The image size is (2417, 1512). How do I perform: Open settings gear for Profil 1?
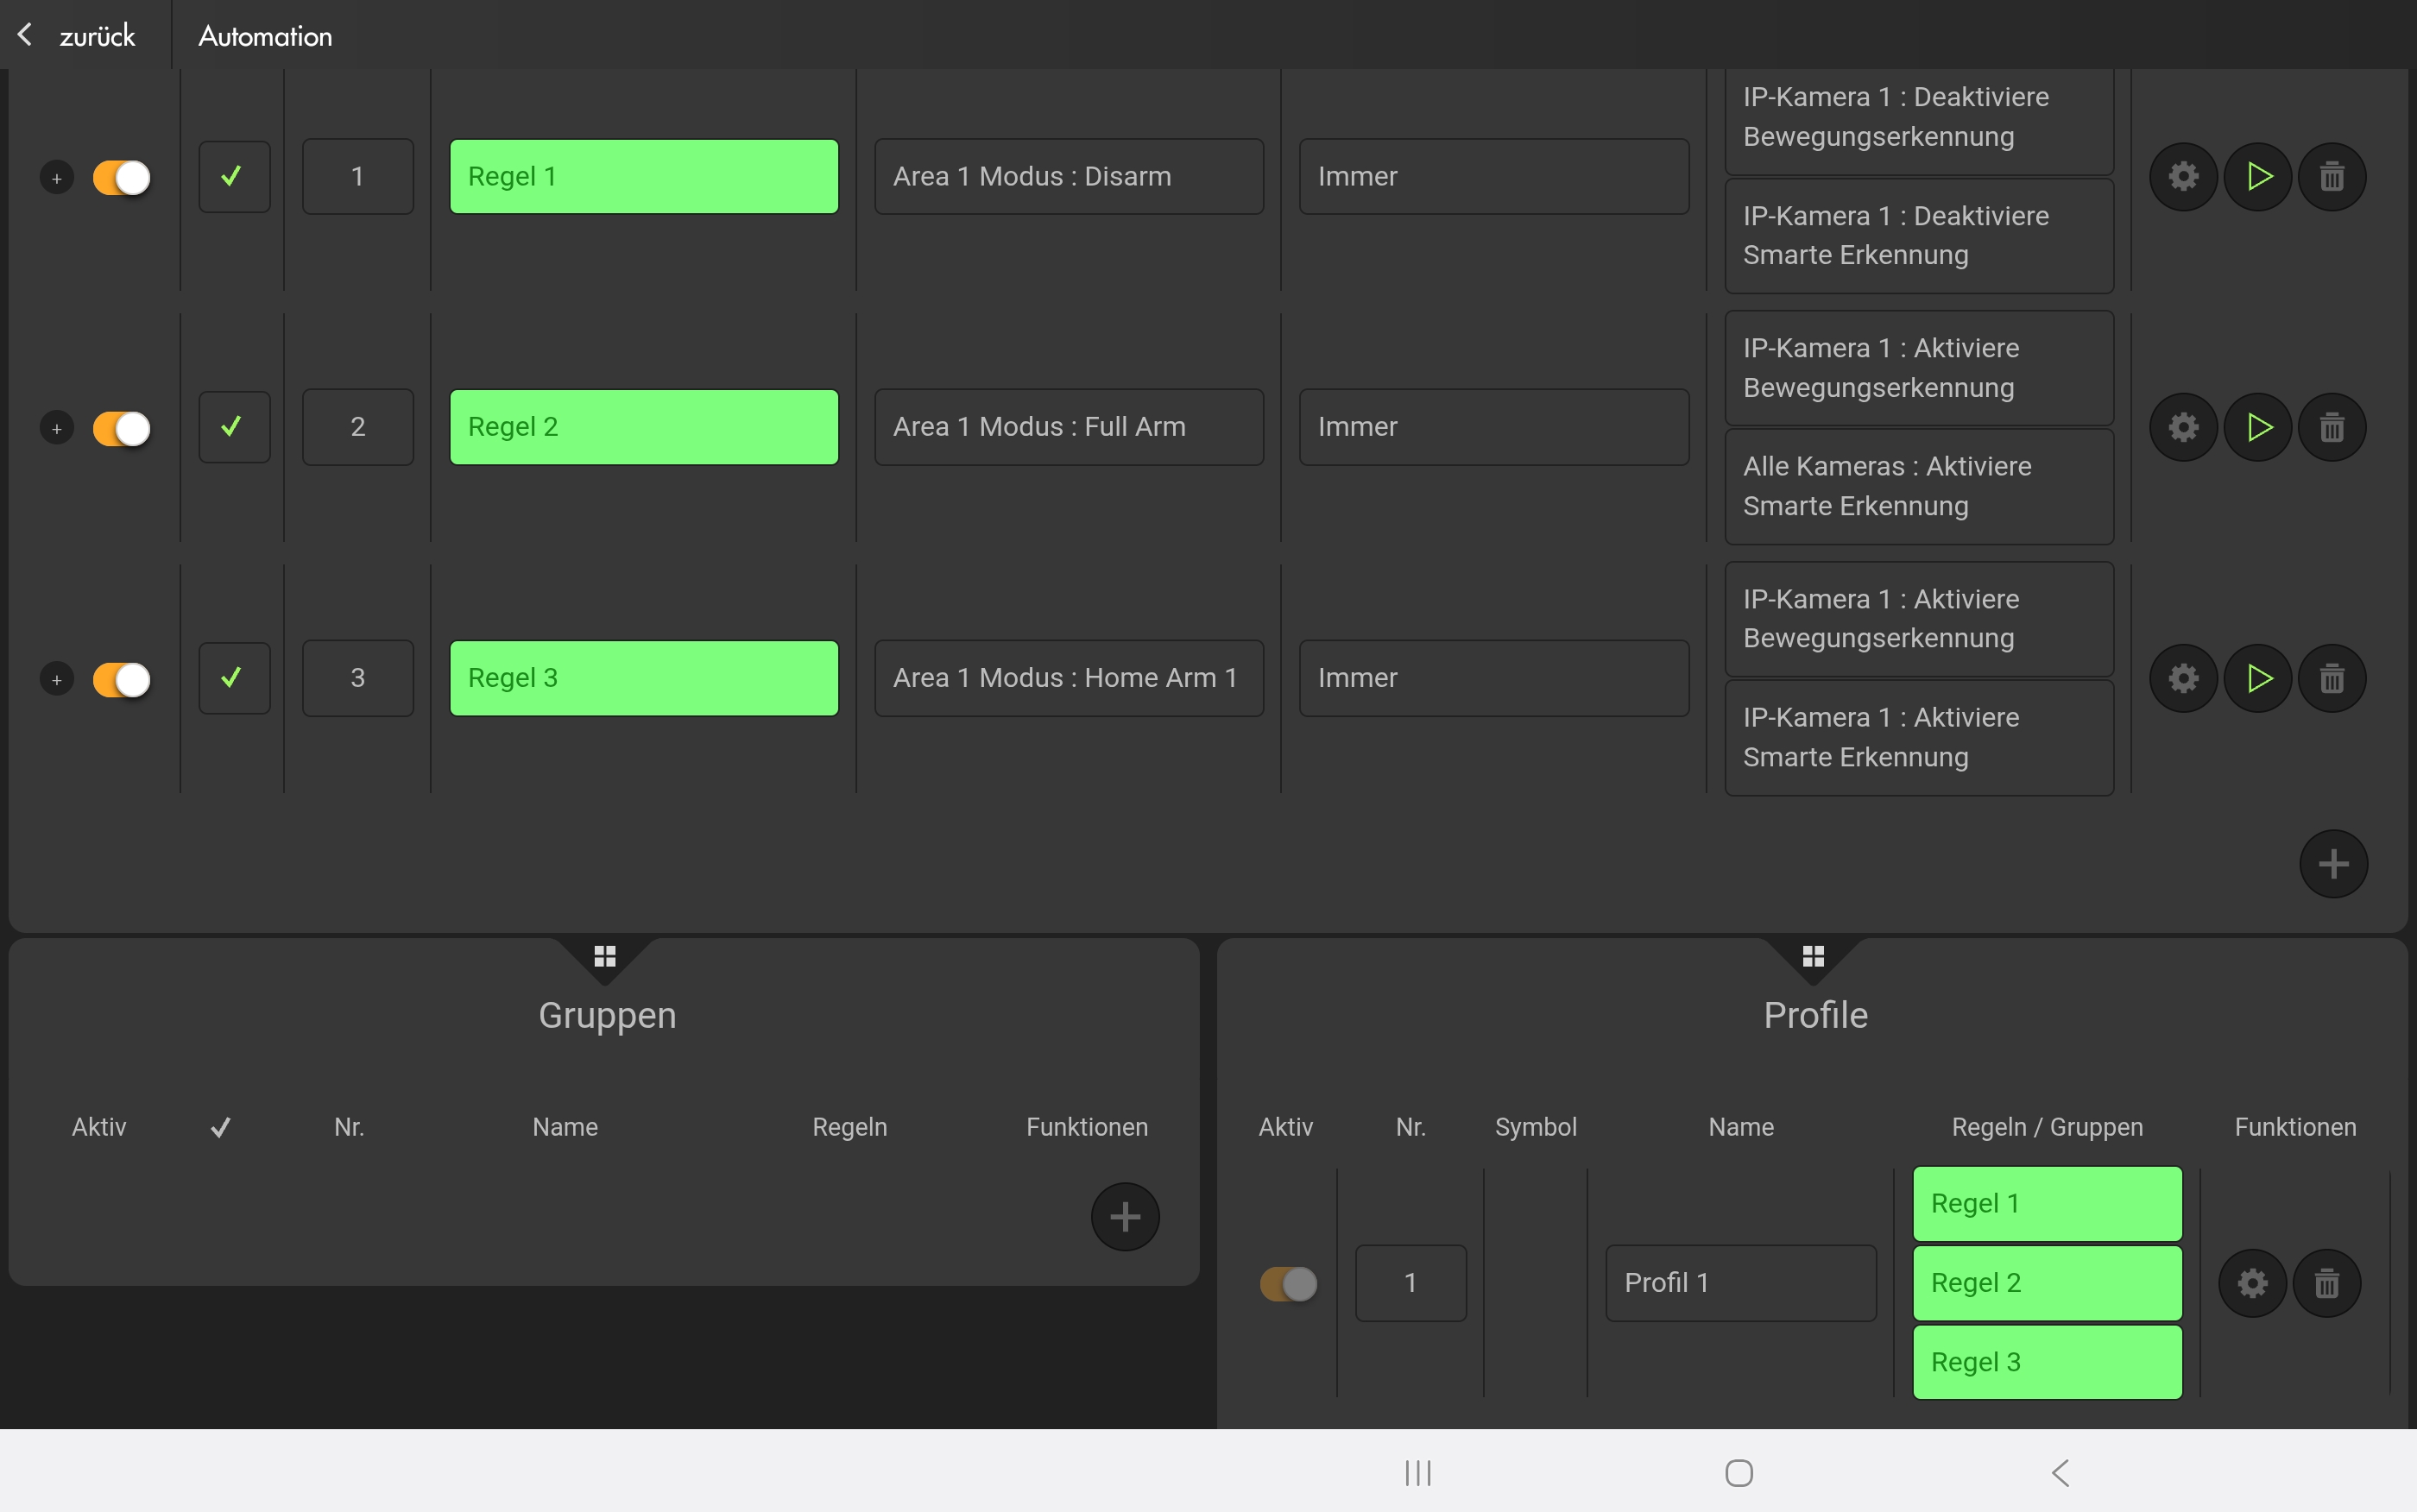(2251, 1283)
